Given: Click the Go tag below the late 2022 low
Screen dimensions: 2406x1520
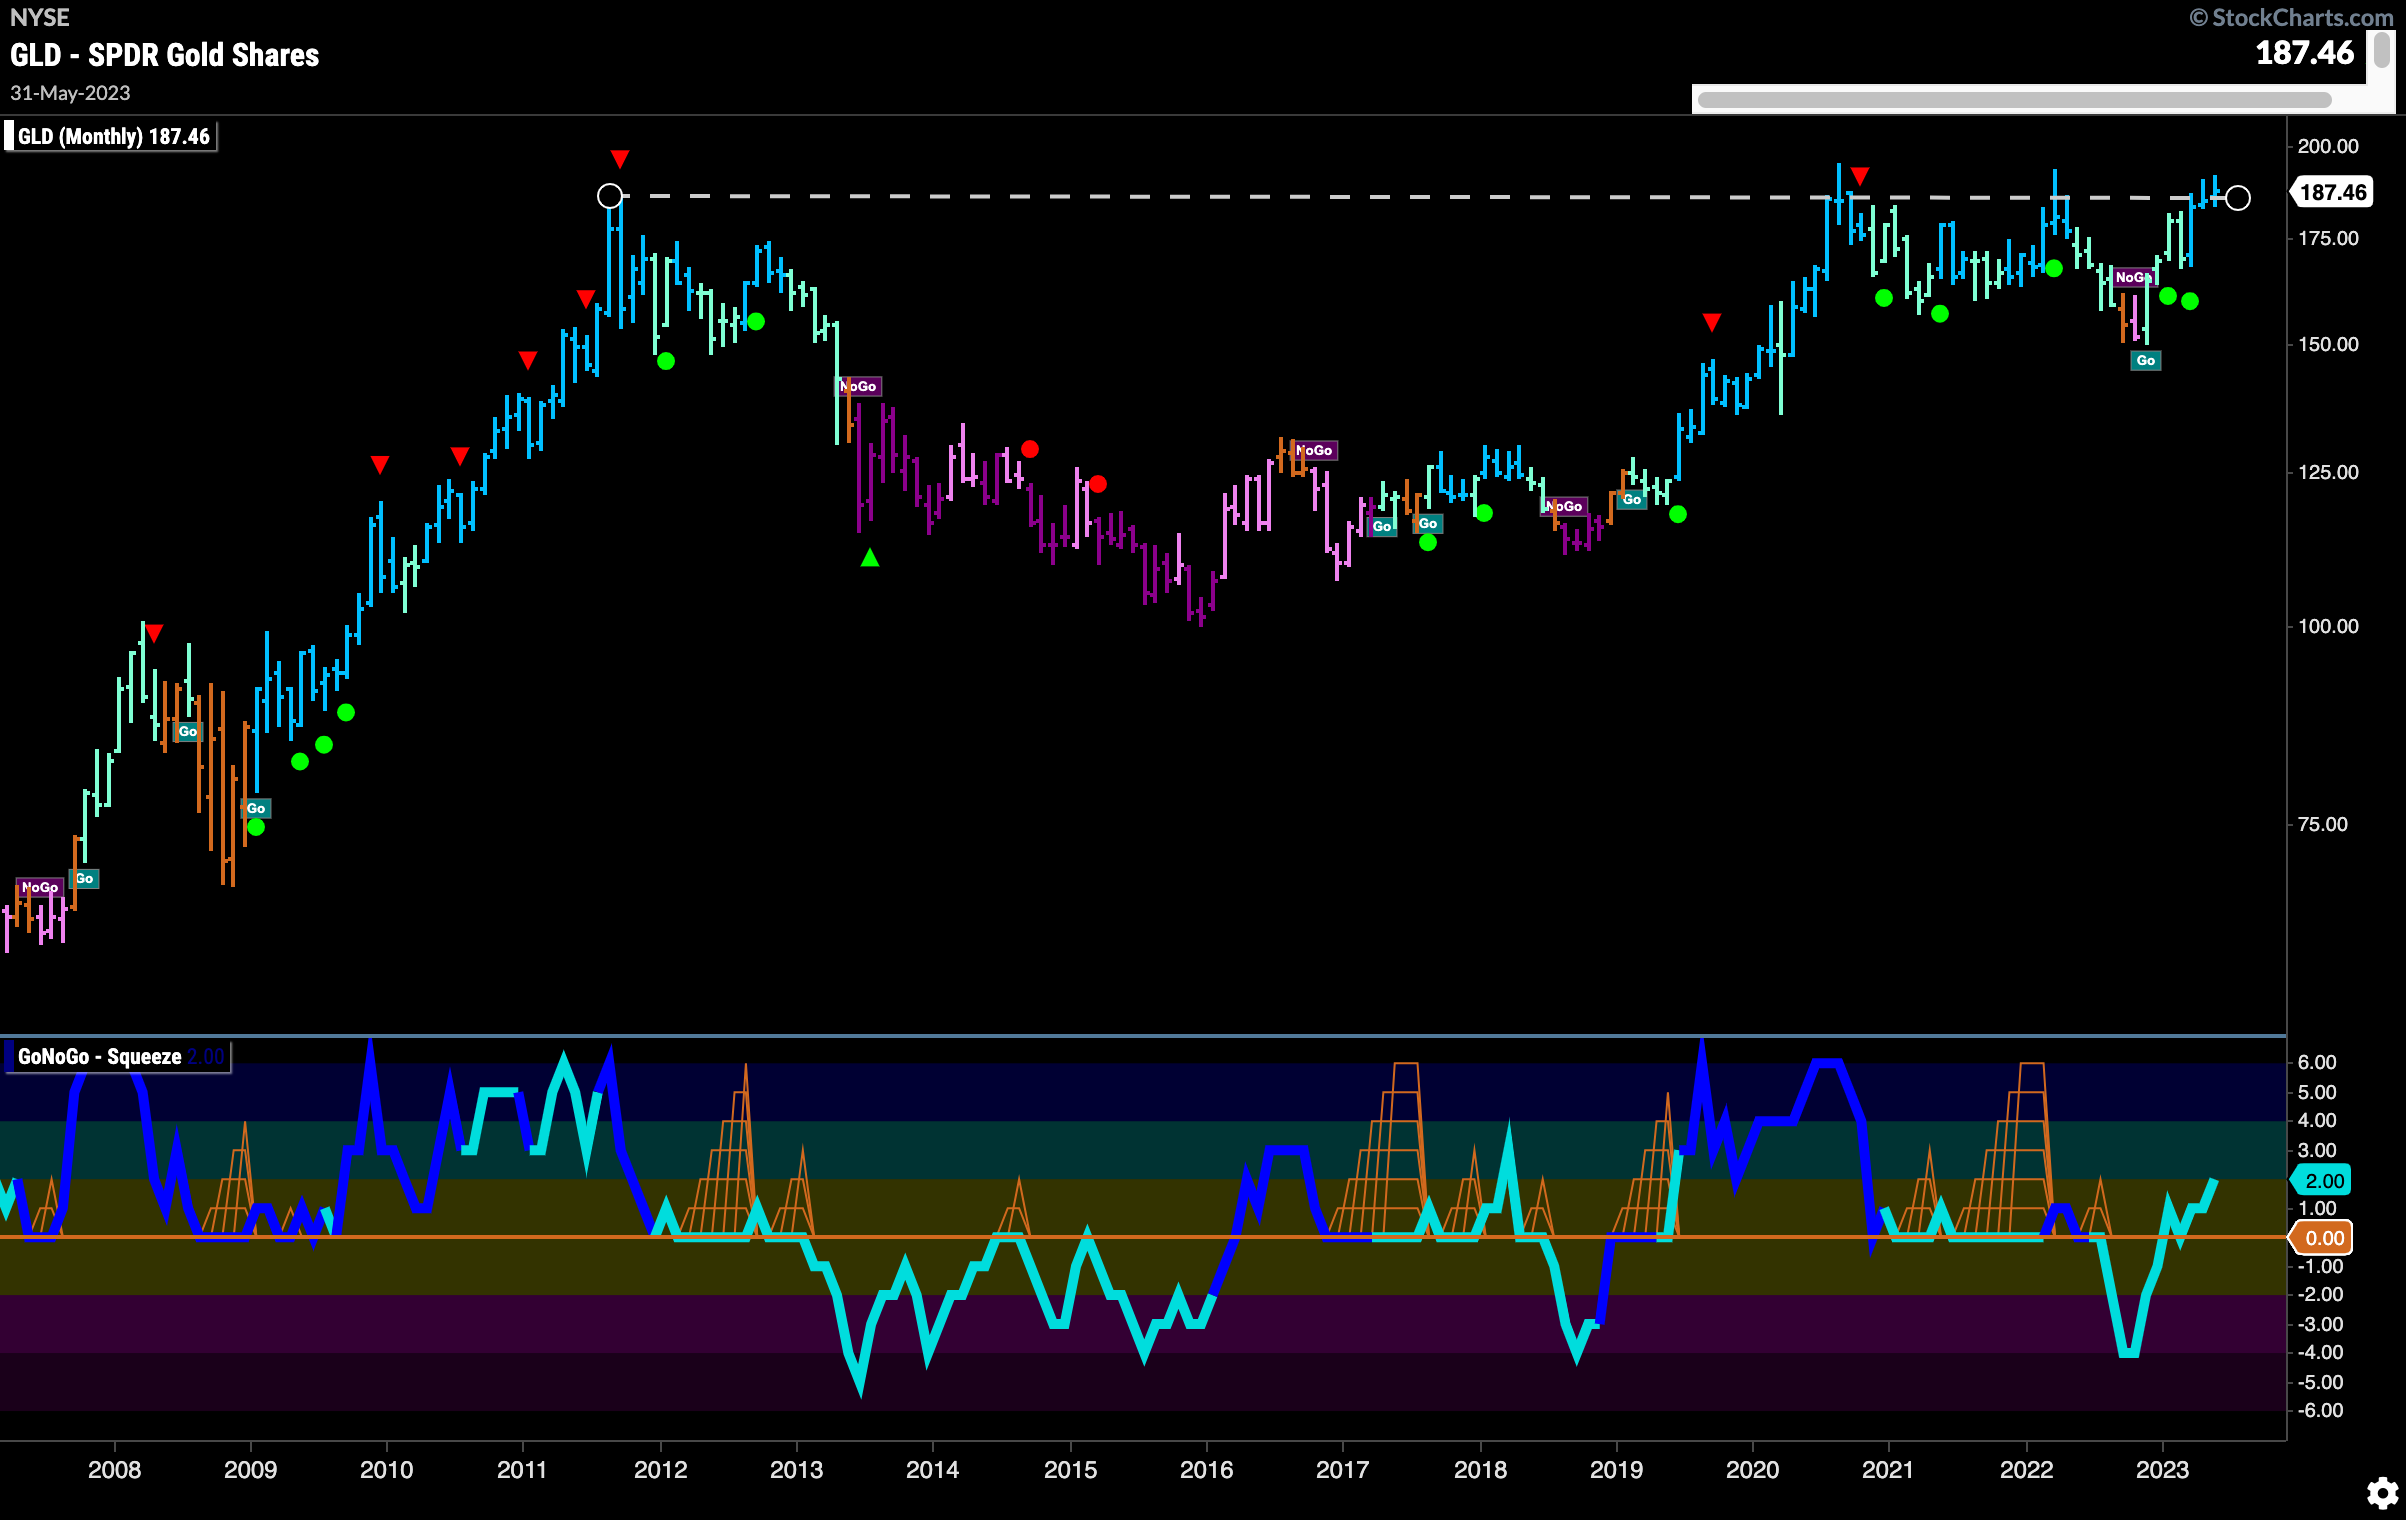Looking at the screenshot, I should point(2146,361).
